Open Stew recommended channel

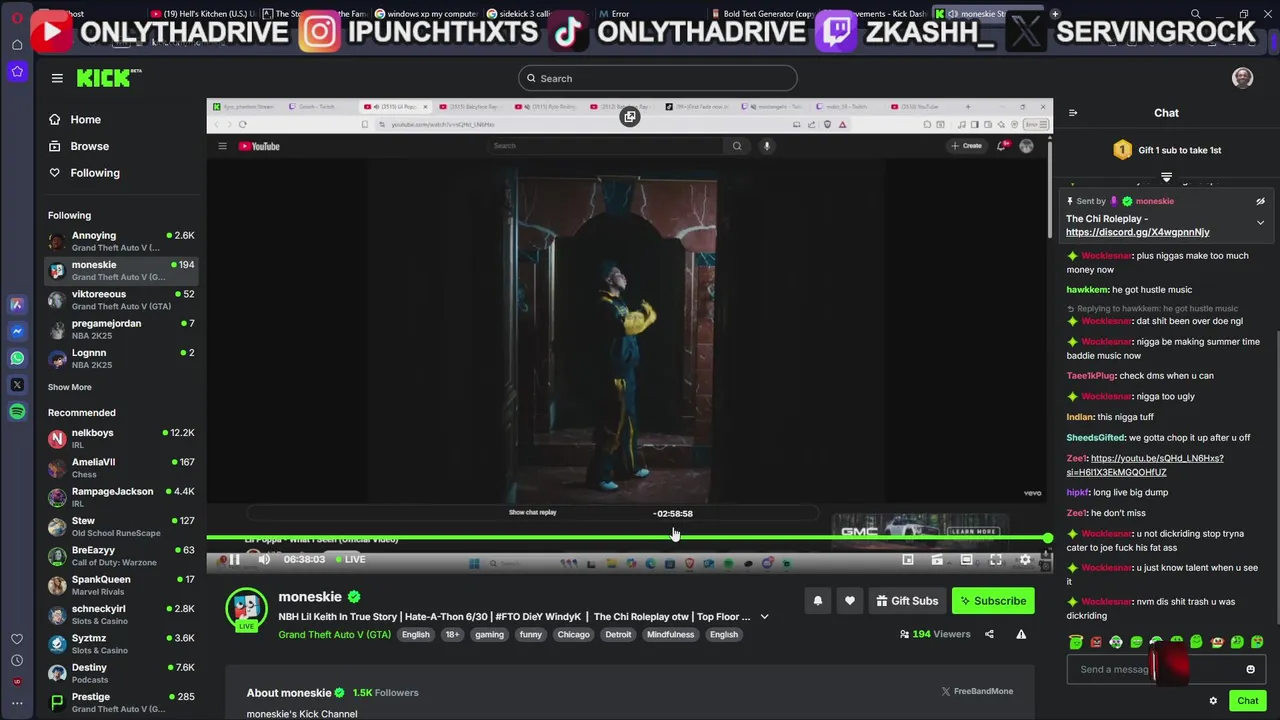tap(120, 526)
